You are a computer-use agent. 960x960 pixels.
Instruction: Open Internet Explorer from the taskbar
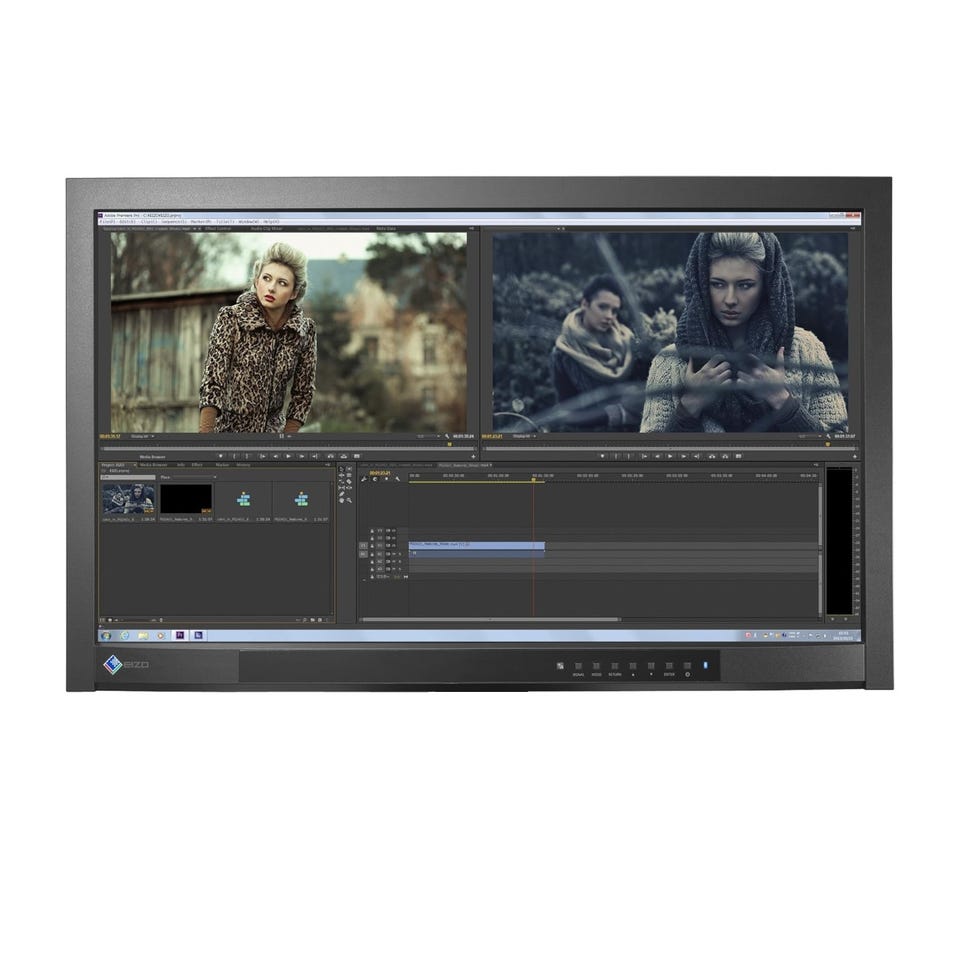click(125, 636)
